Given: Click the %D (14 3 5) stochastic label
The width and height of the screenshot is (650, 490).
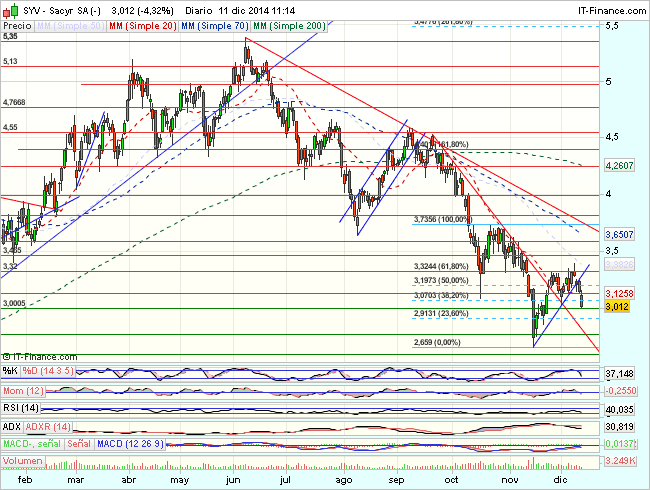Looking at the screenshot, I should tap(48, 371).
